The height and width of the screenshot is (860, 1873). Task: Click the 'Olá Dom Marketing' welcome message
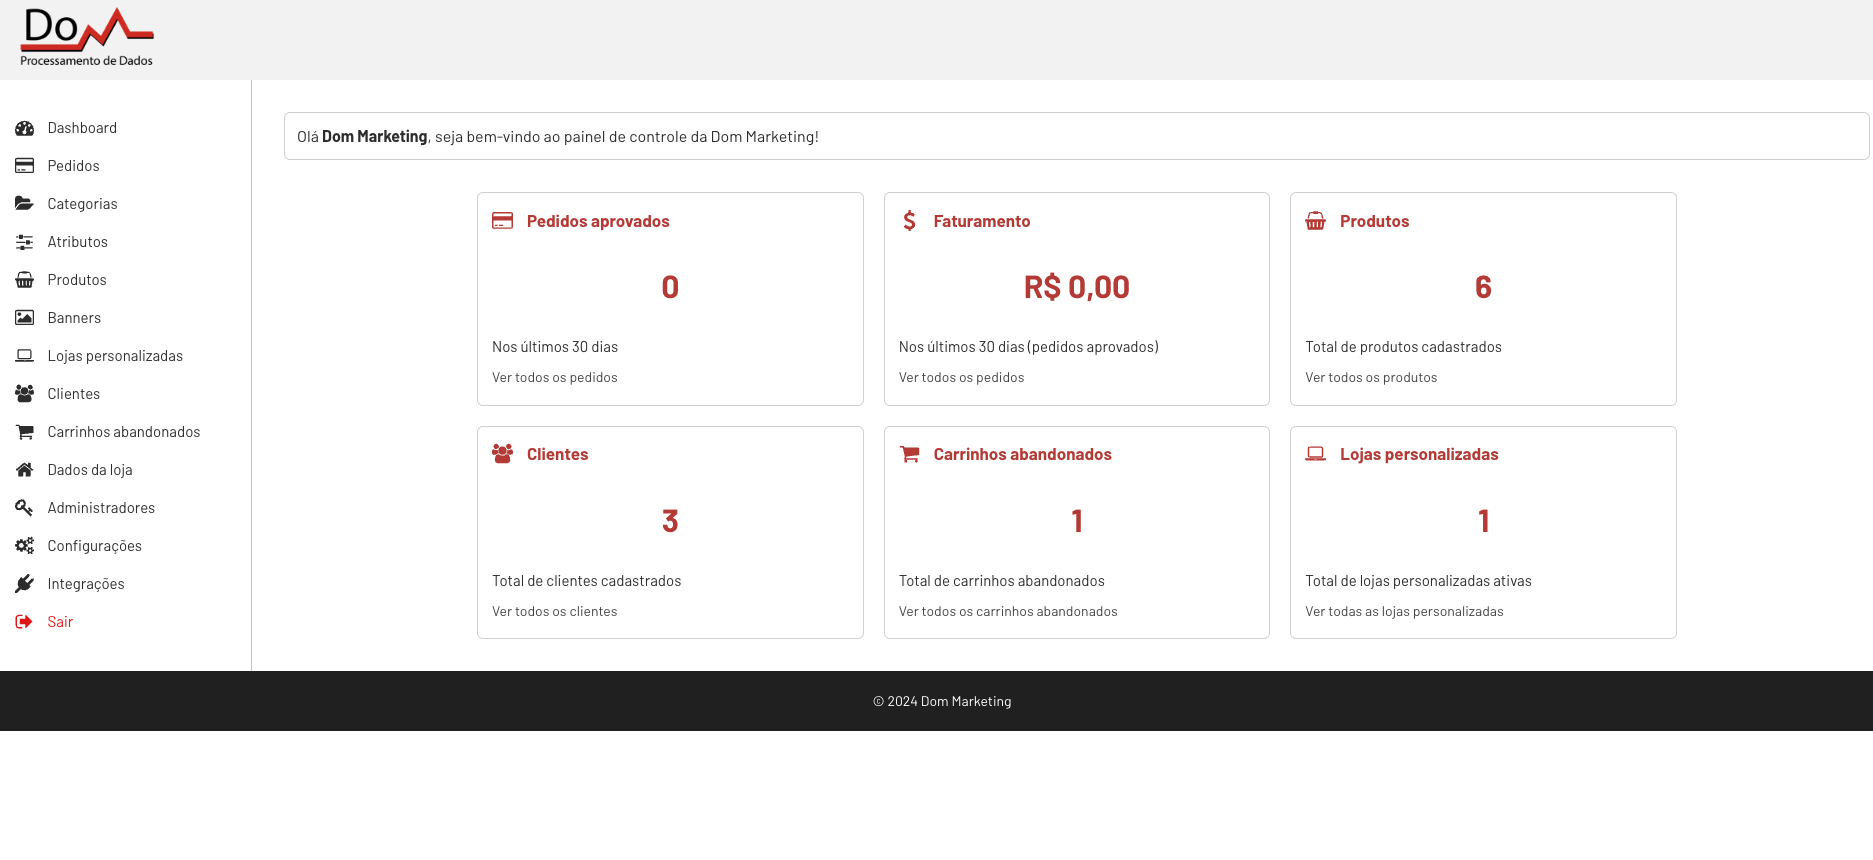click(558, 137)
